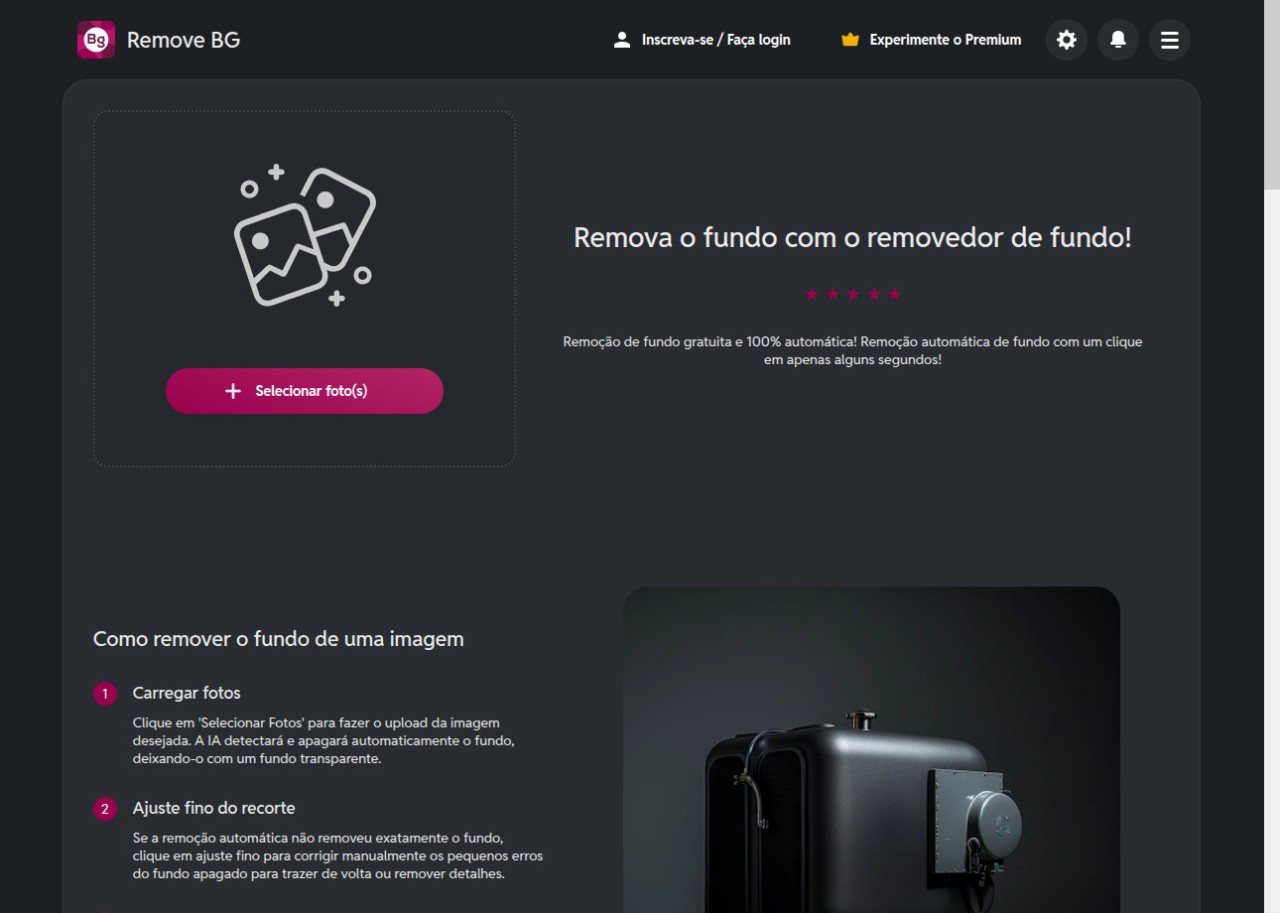1280x913 pixels.
Task: Click Experimente o Premium link
Action: pyautogui.click(x=945, y=40)
